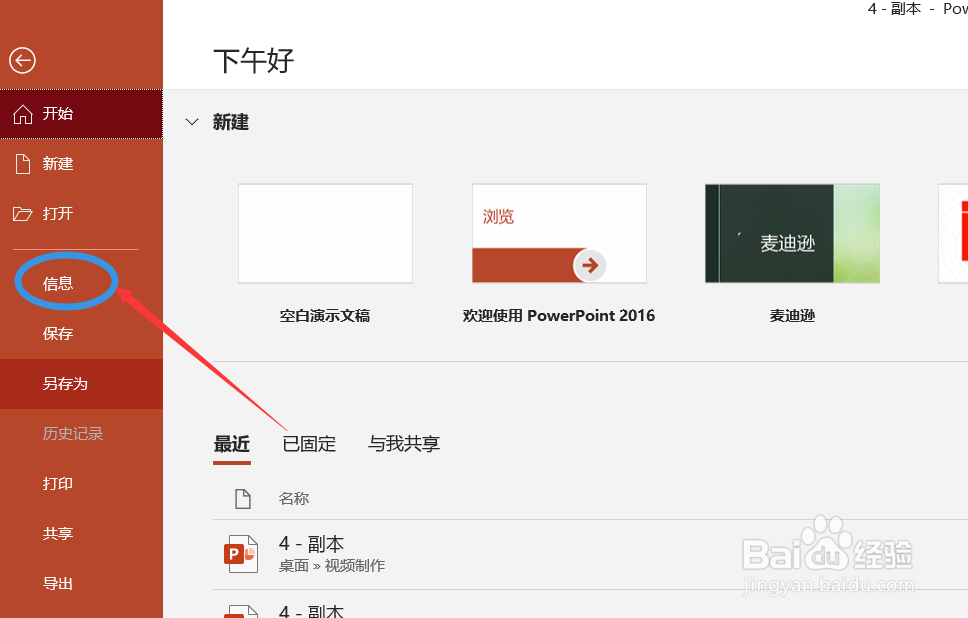Select 保存 in the sidebar

point(57,333)
